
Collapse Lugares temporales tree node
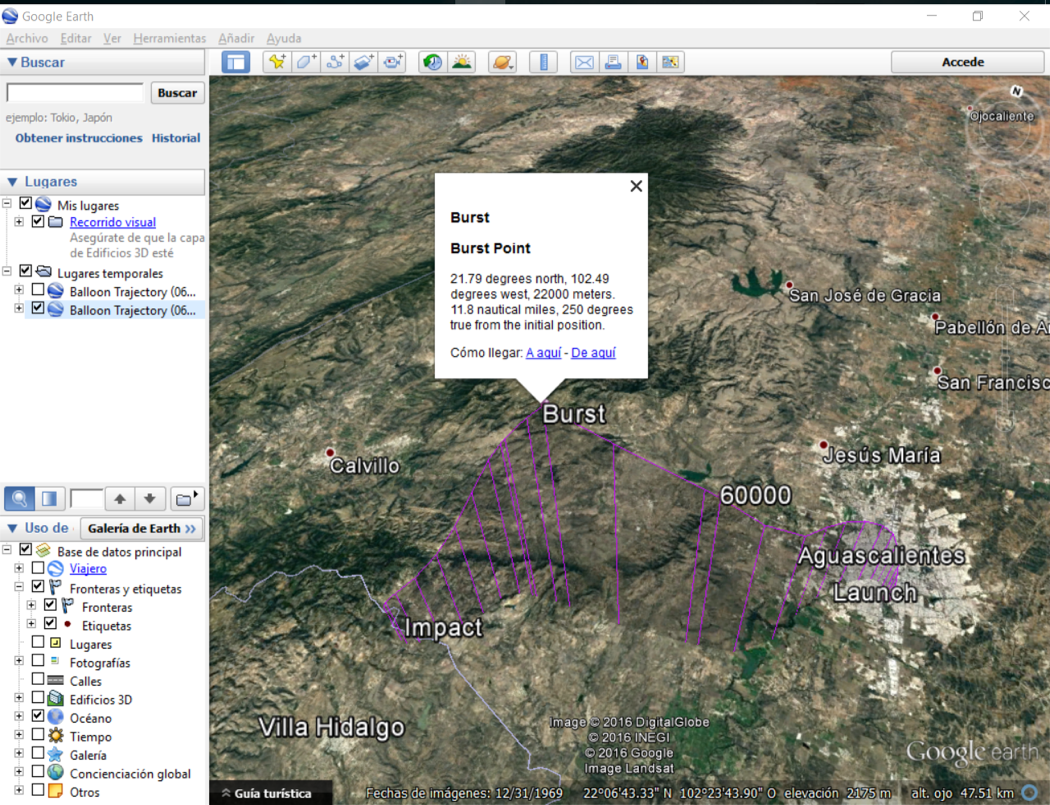[7, 271]
